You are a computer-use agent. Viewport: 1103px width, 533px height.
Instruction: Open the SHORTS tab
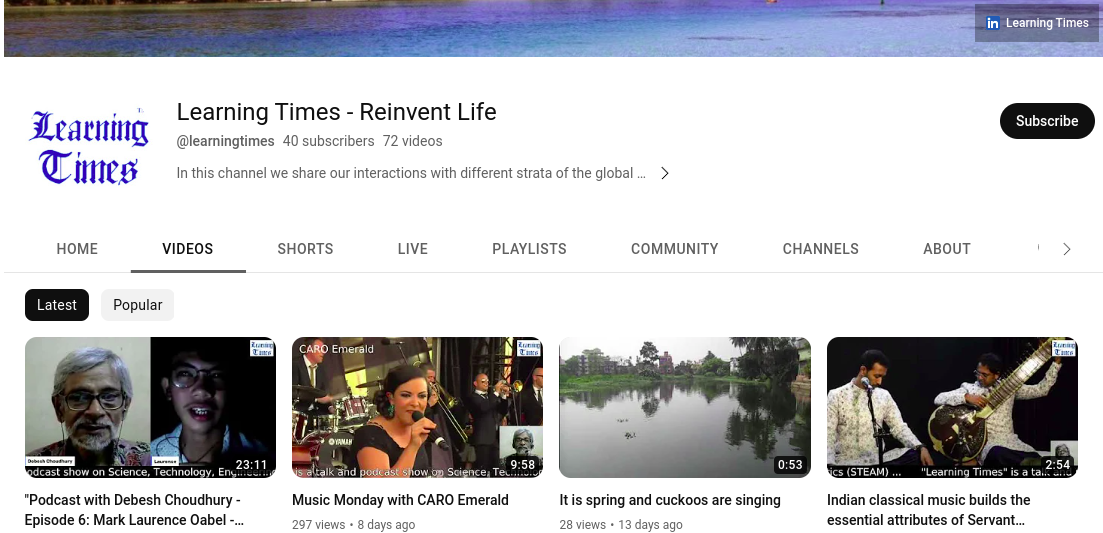tap(305, 249)
